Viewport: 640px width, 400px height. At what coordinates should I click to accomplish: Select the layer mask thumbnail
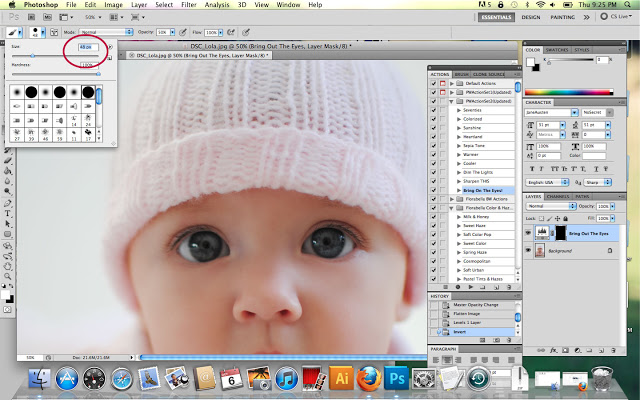pos(560,233)
